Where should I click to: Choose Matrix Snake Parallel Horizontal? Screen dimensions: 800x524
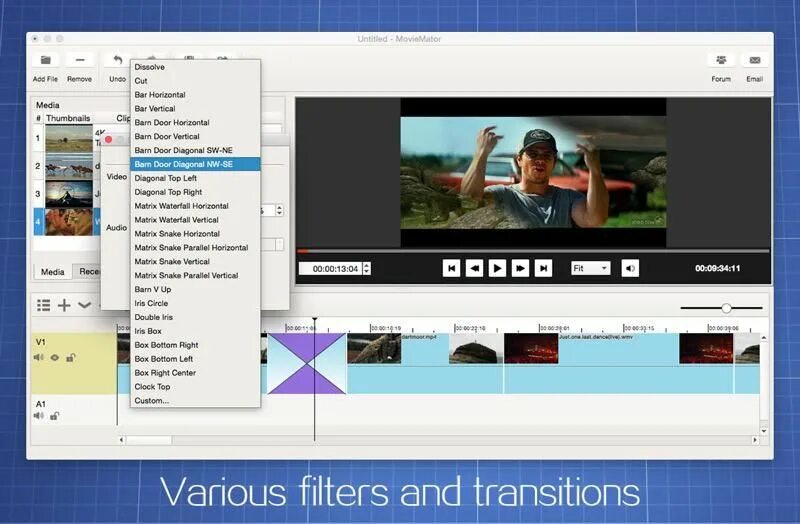pyautogui.click(x=195, y=247)
